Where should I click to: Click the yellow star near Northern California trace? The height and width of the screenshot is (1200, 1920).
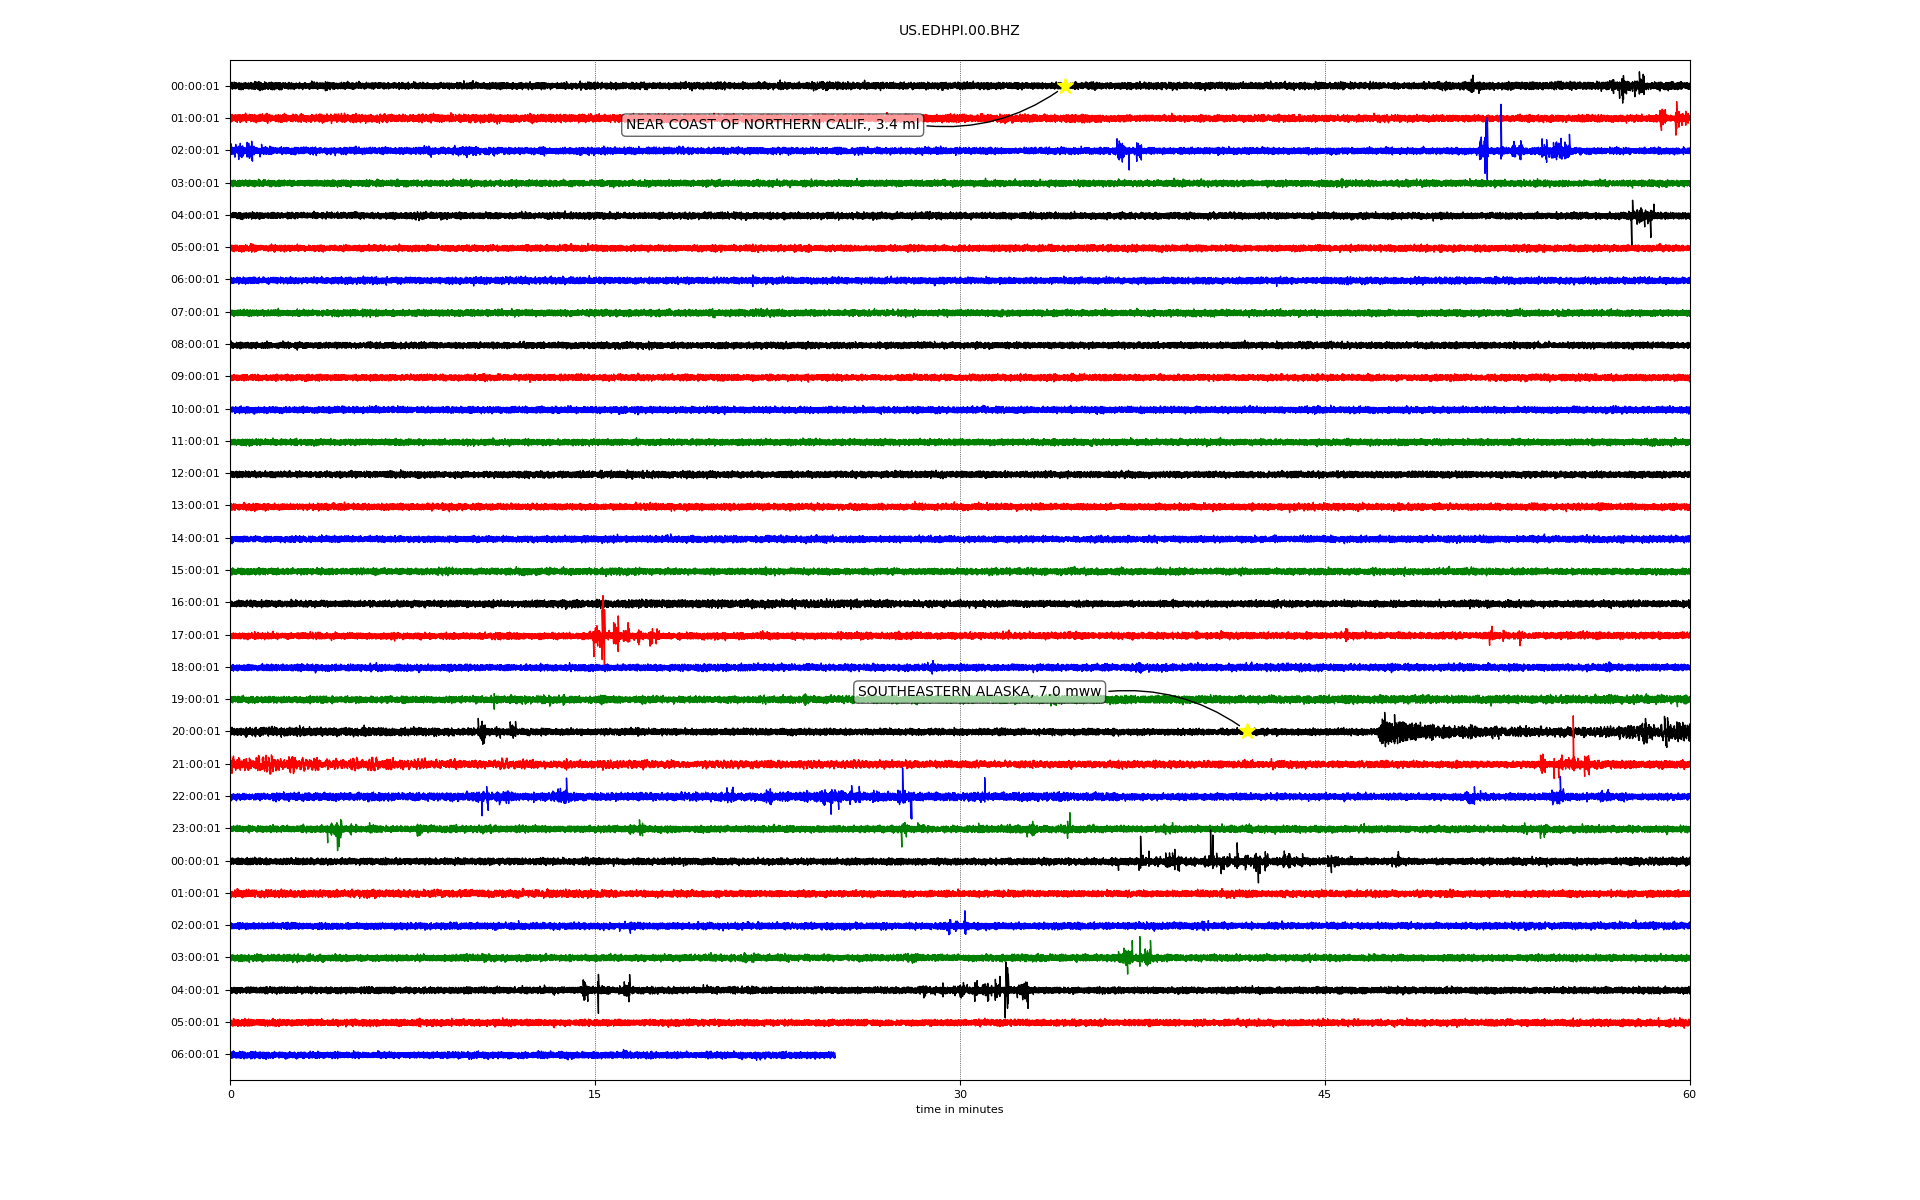coord(1065,86)
